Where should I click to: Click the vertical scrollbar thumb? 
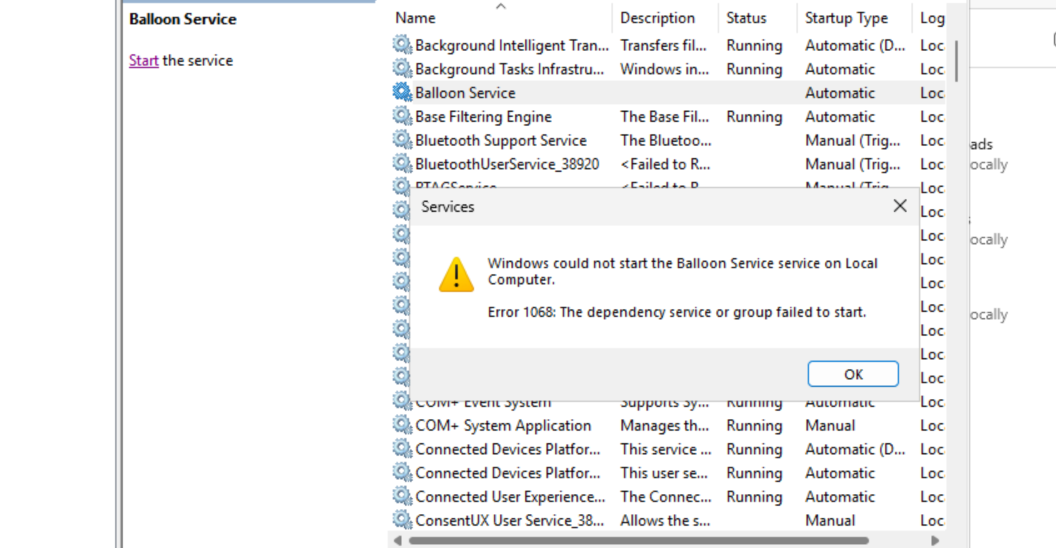point(956,60)
